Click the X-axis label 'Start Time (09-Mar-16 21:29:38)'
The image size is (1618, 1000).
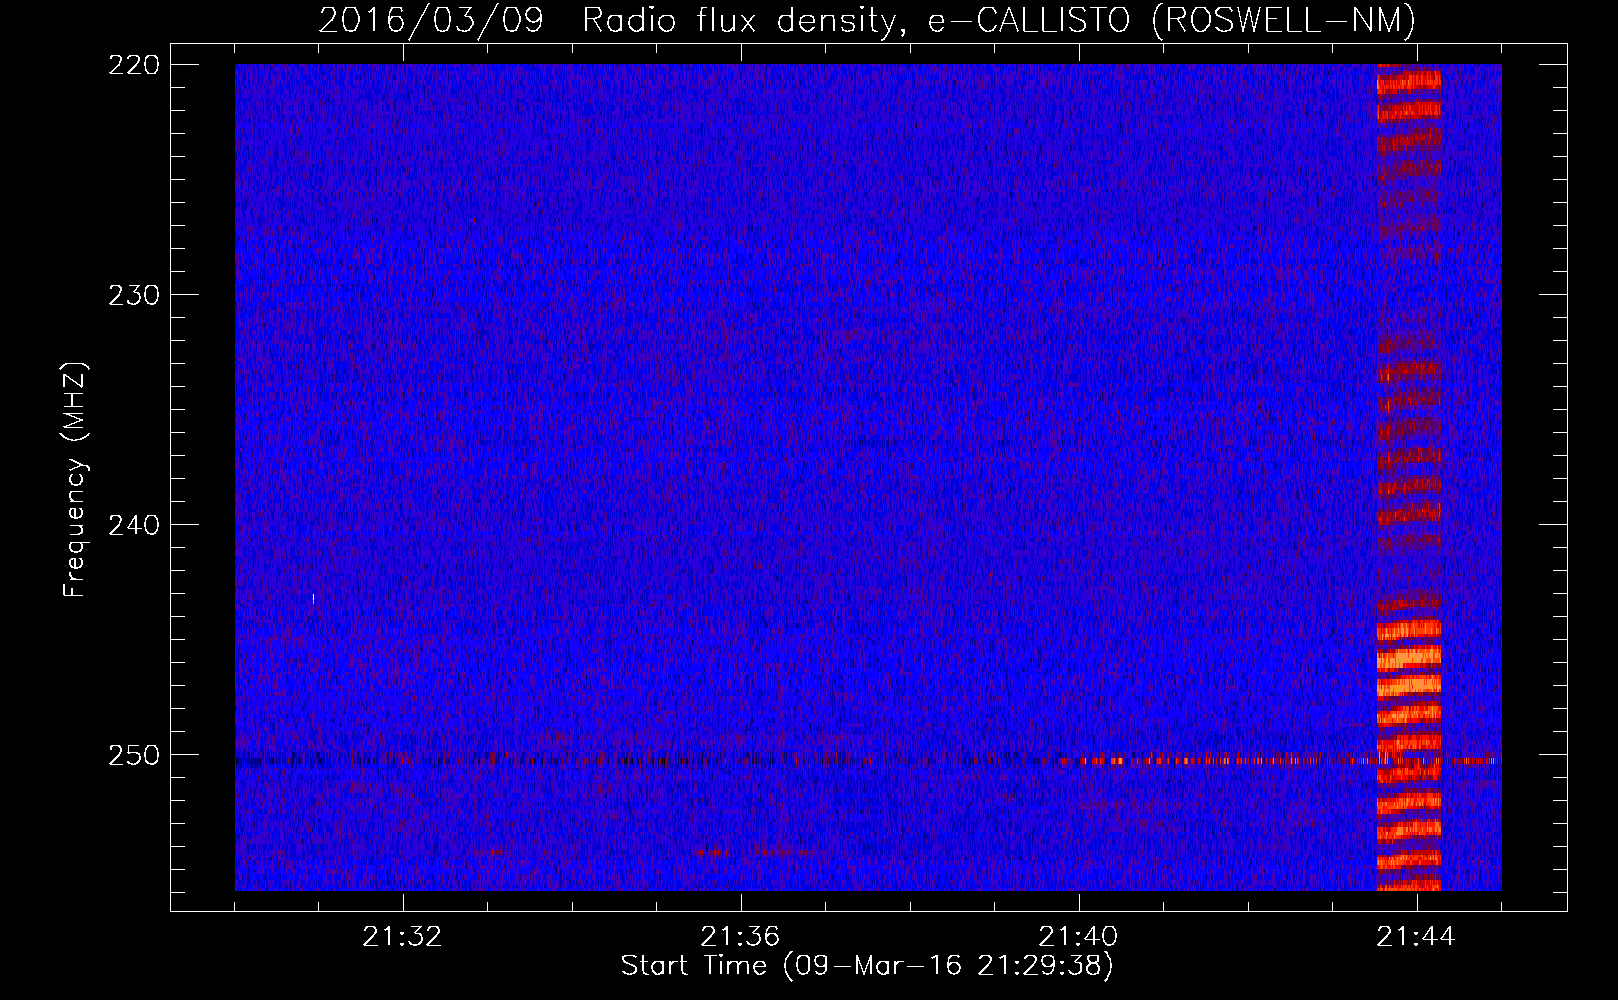pos(867,966)
